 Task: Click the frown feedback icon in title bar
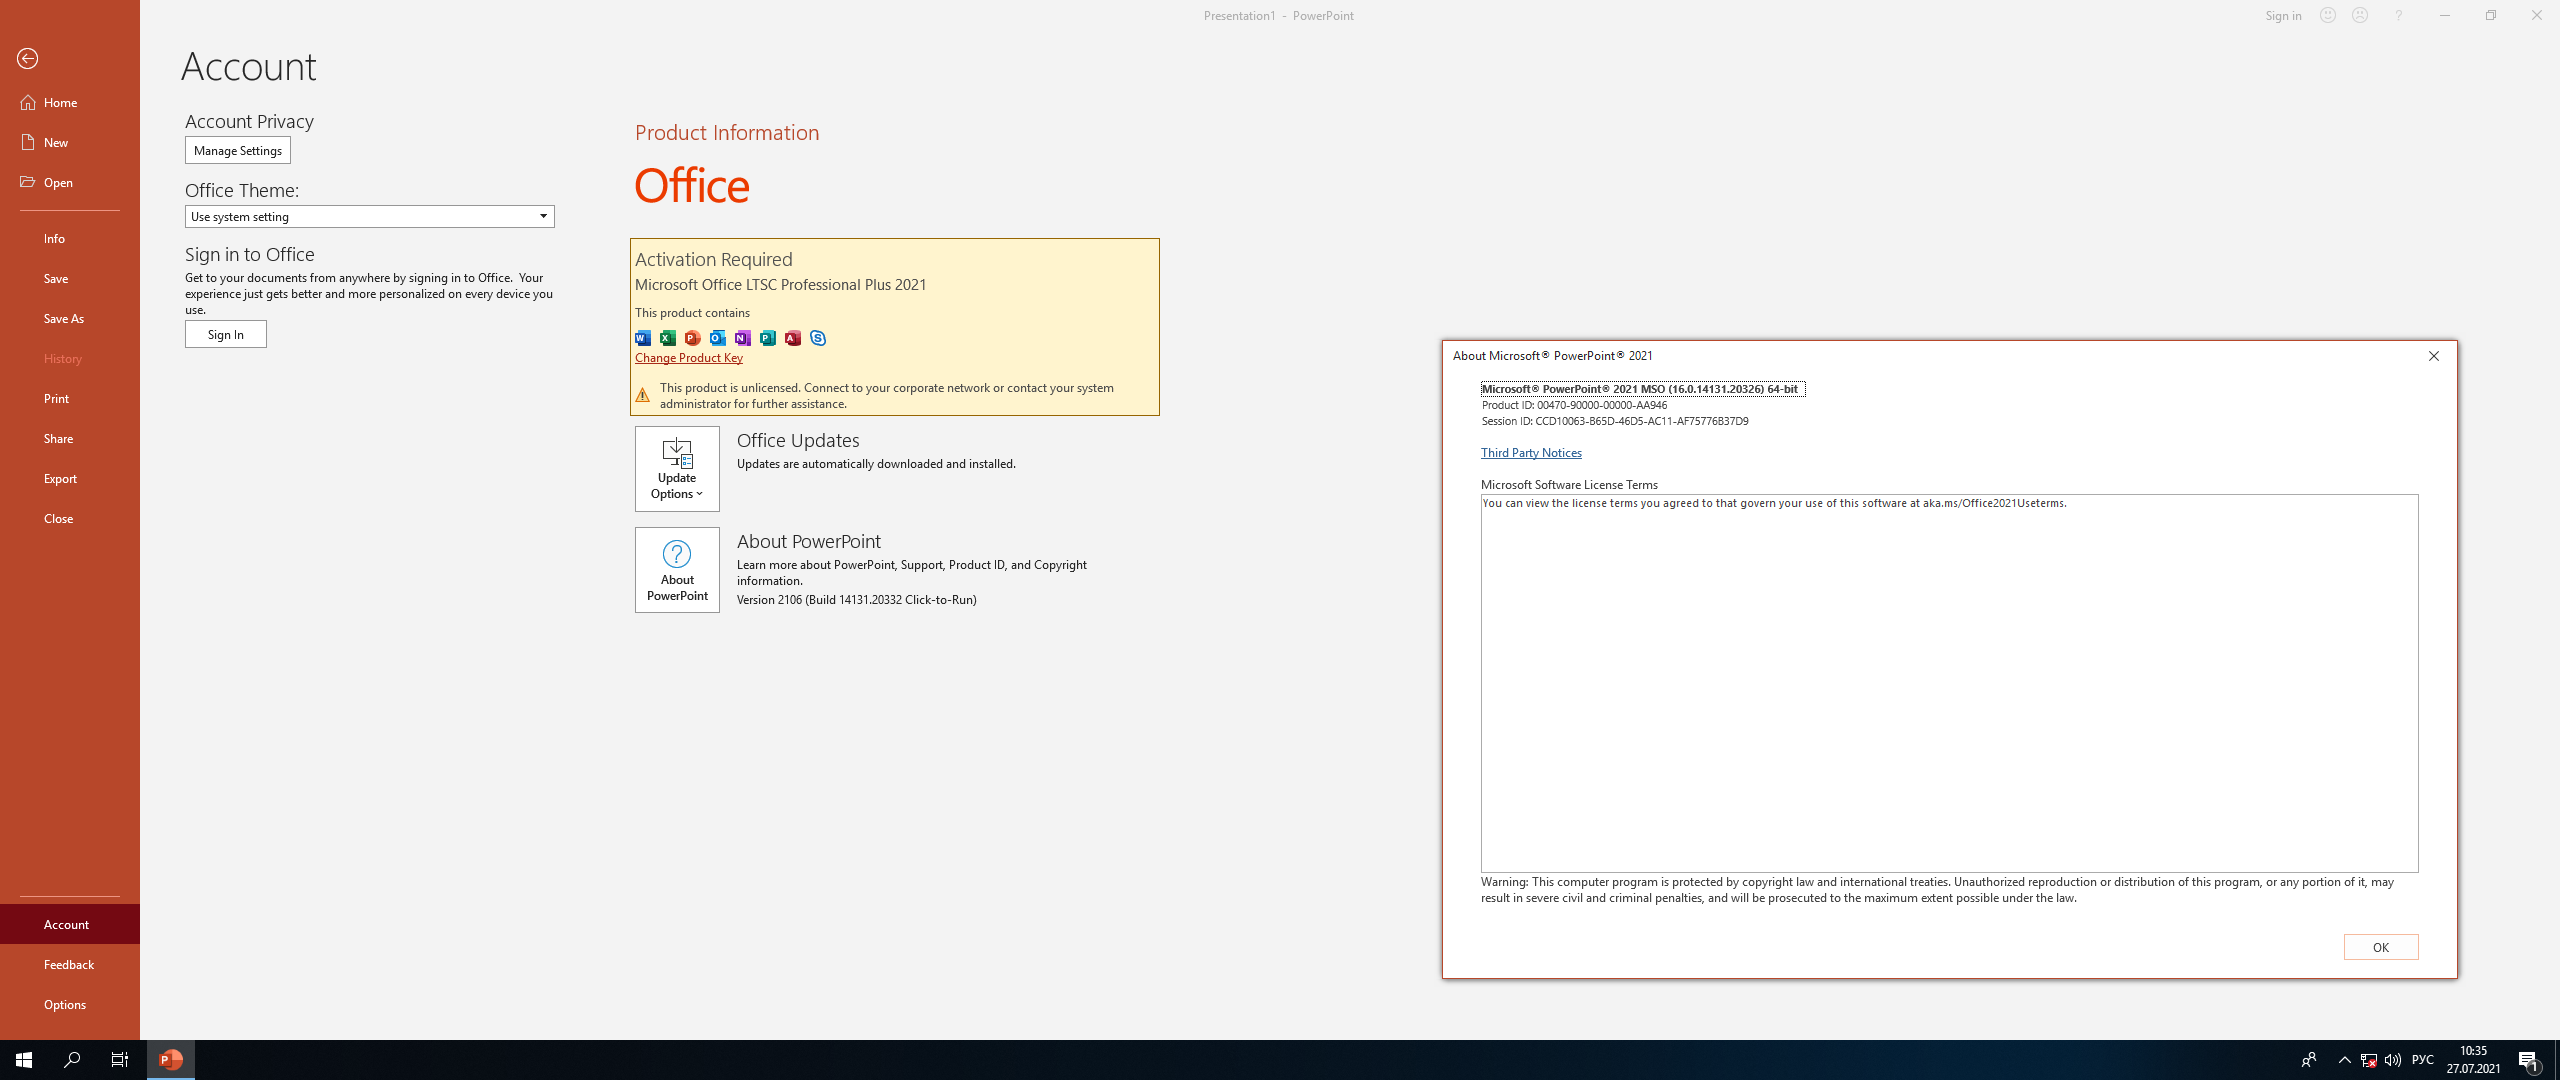coord(2360,15)
